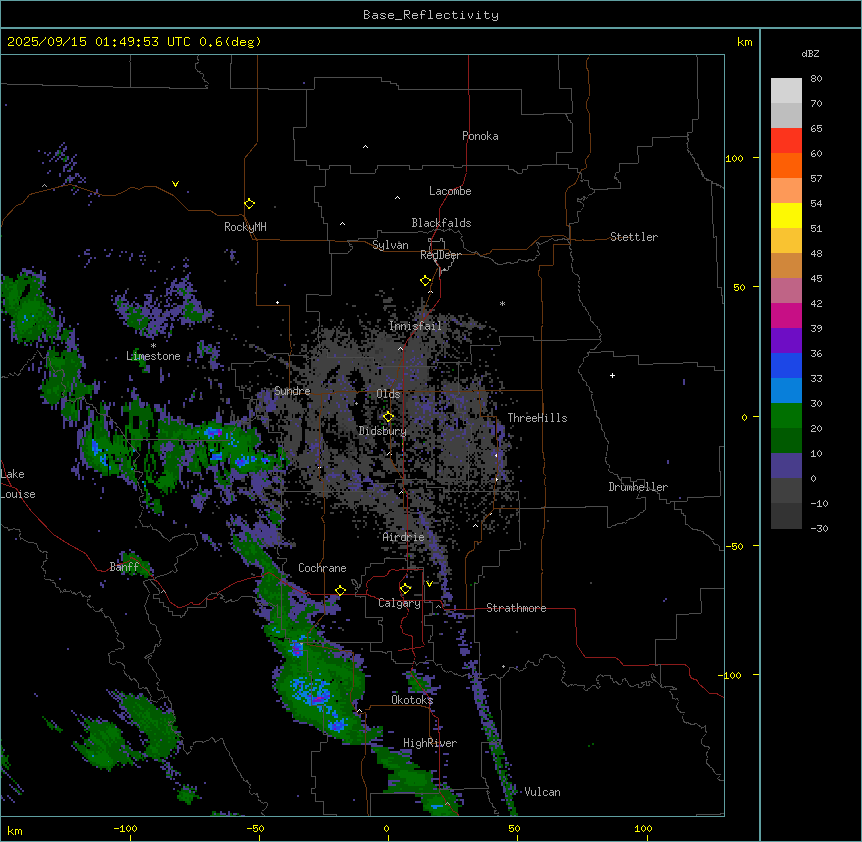Click the yellow diamond marker below Cochrane

(340, 591)
